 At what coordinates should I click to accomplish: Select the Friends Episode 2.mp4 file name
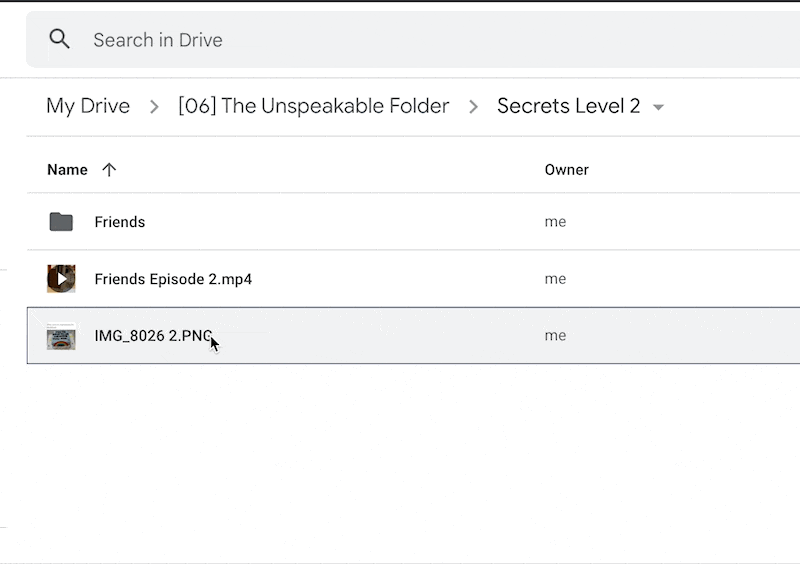(x=173, y=279)
